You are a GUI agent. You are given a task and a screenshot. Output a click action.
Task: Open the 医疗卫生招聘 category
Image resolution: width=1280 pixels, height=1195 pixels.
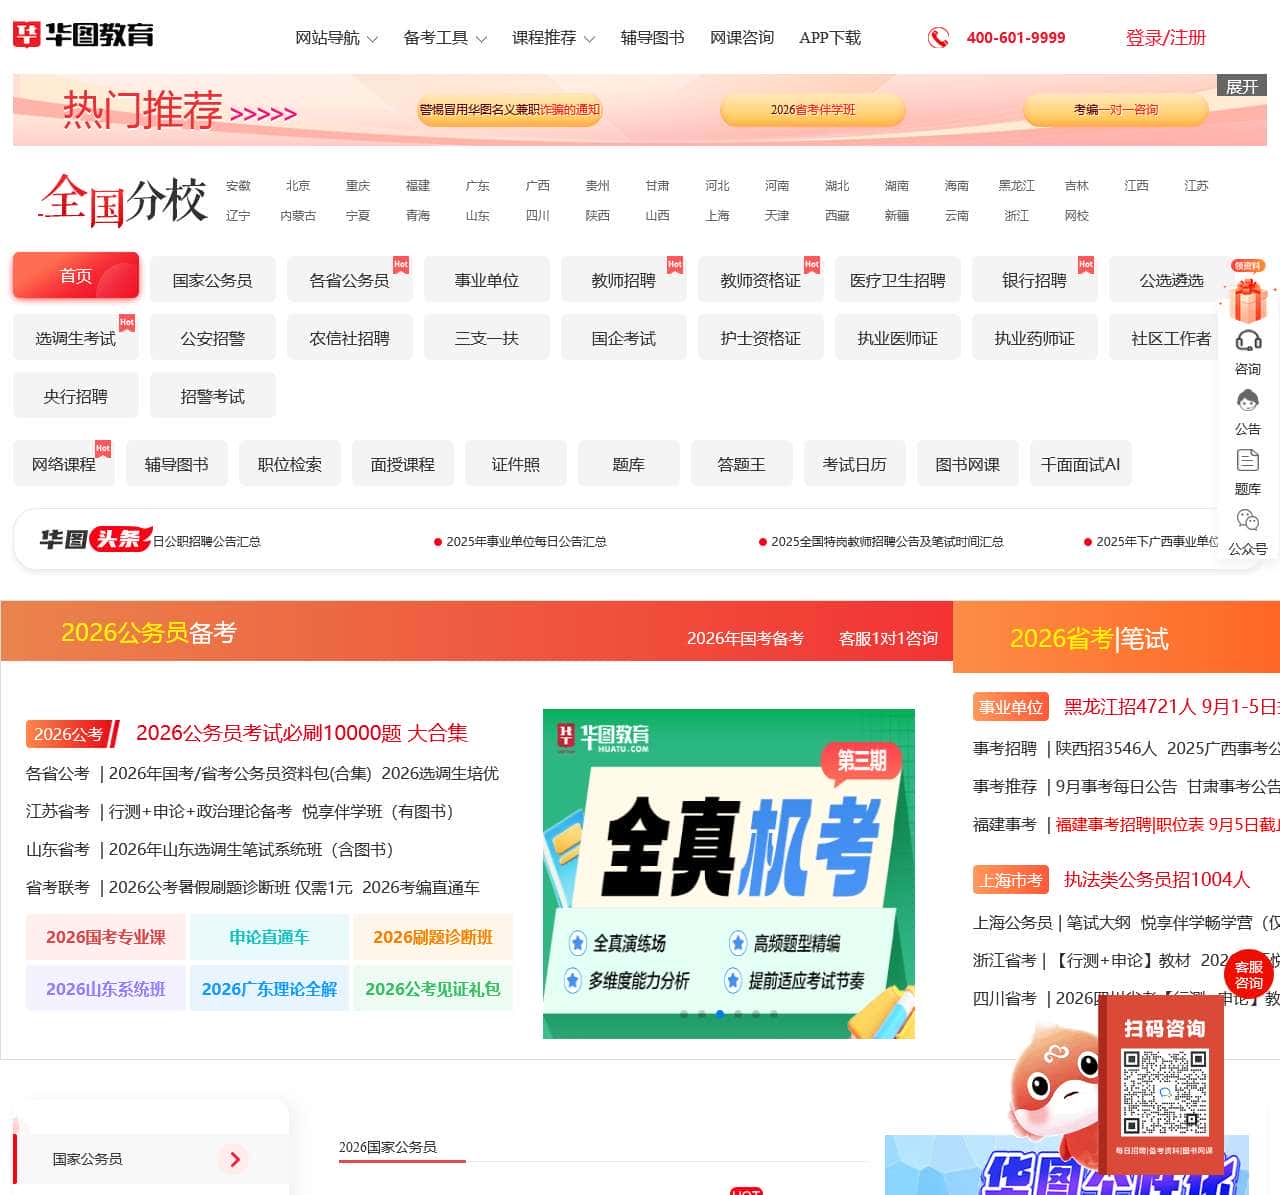pyautogui.click(x=897, y=280)
